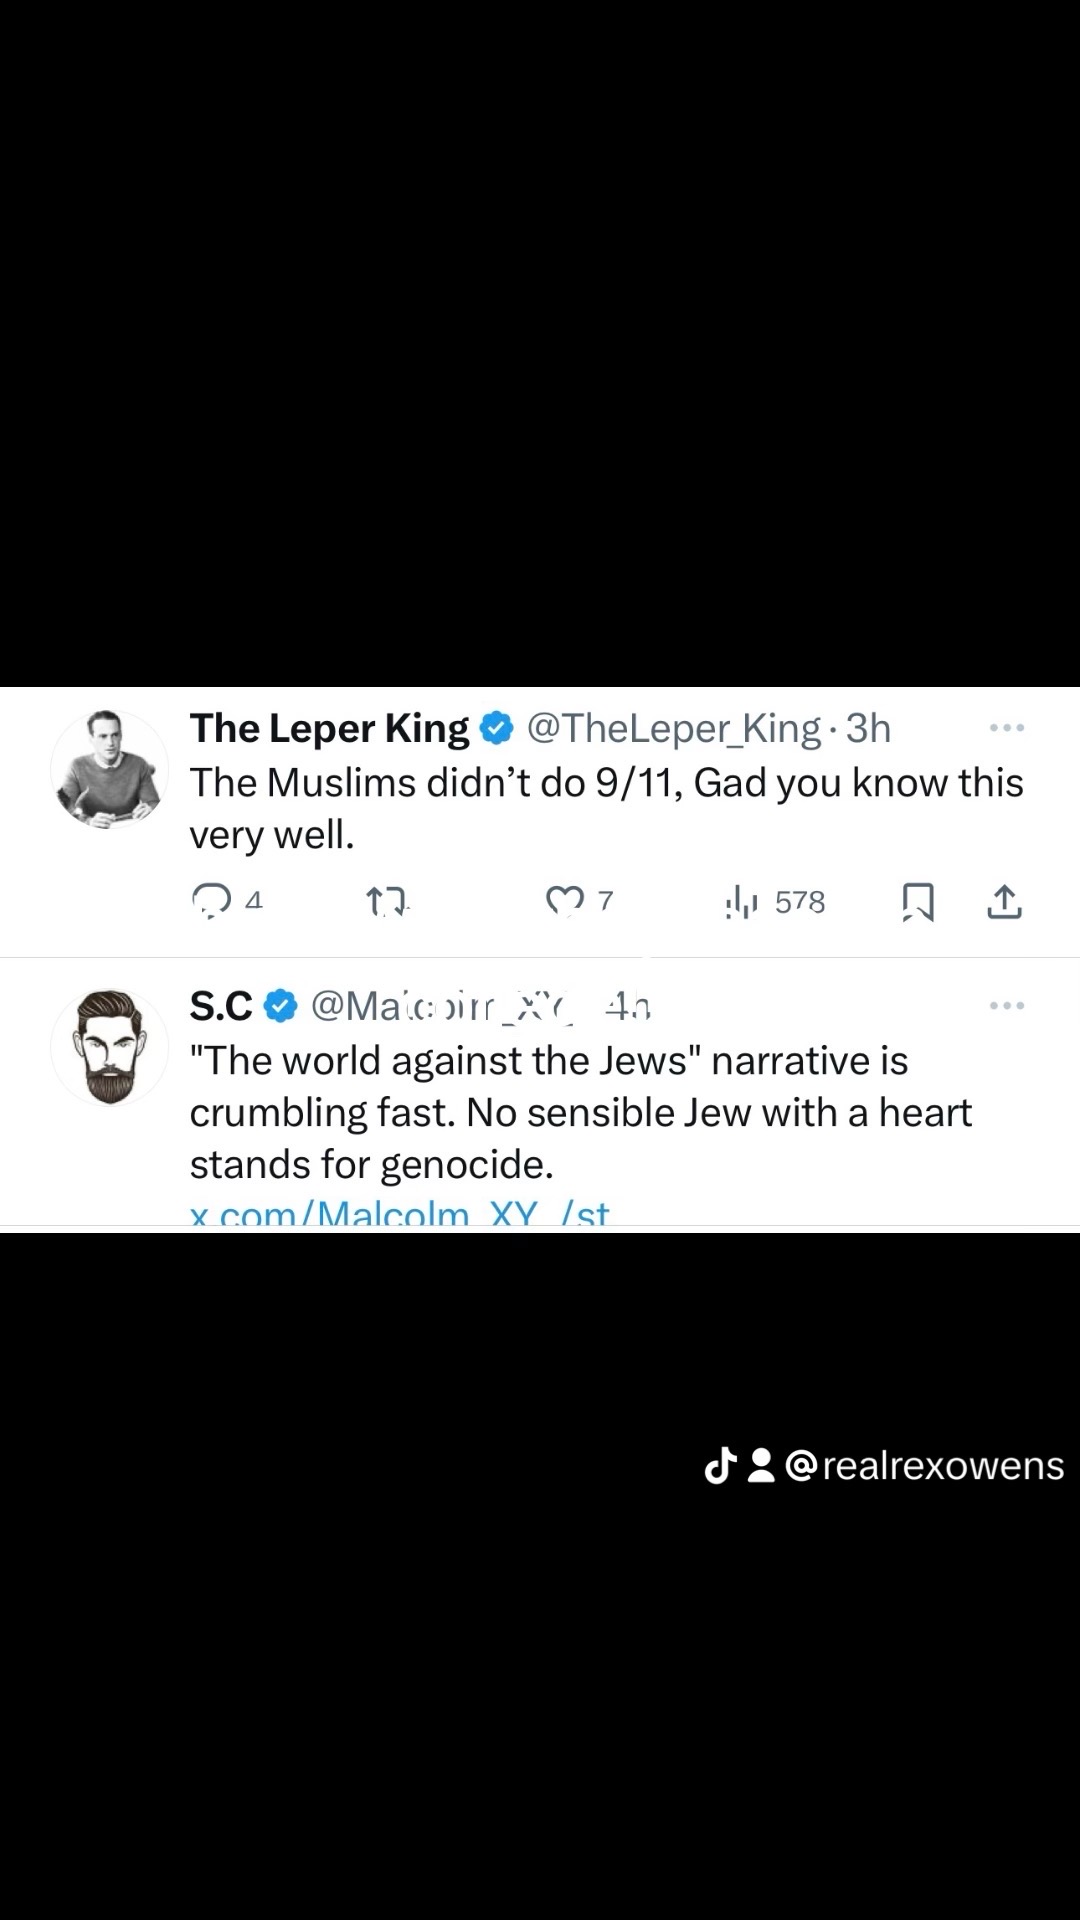The height and width of the screenshot is (1920, 1080).
Task: Open the S.C display name
Action: 221,1007
